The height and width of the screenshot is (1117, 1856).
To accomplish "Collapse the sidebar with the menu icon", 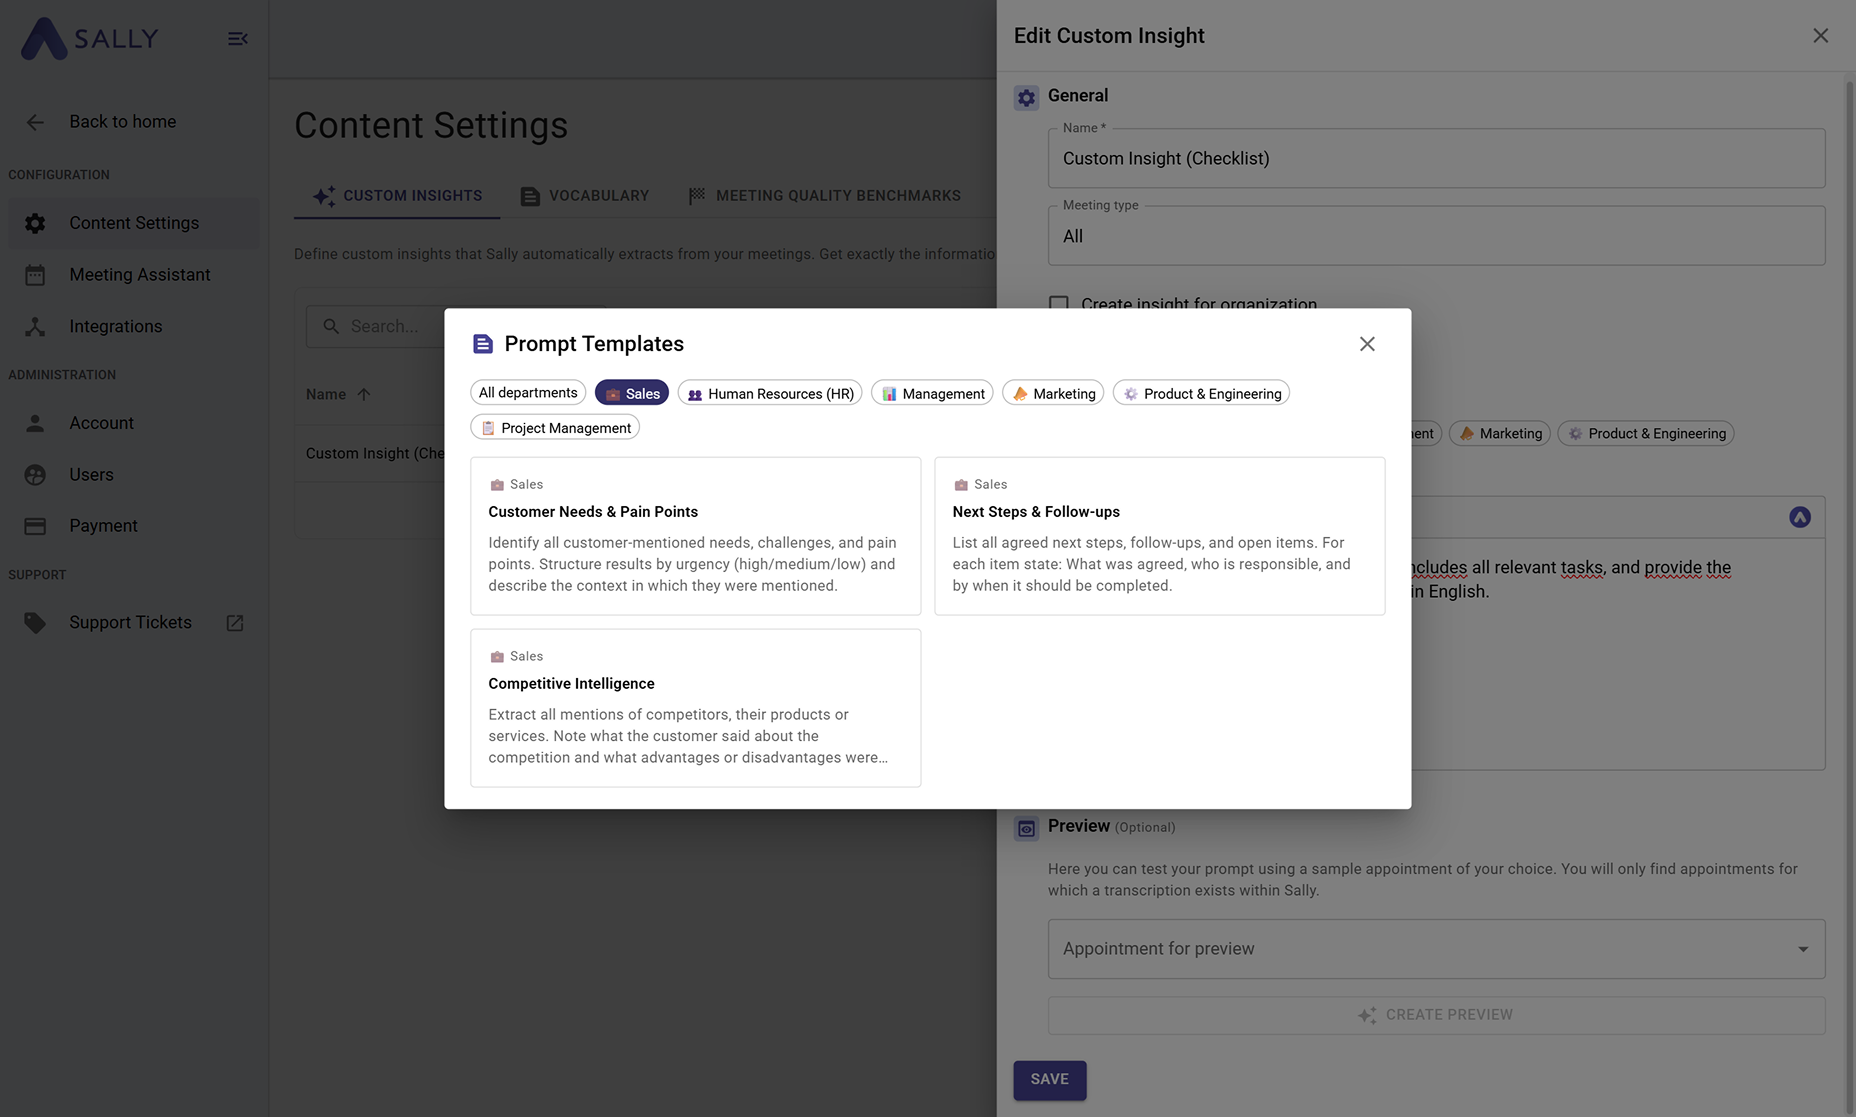I will click(x=237, y=39).
